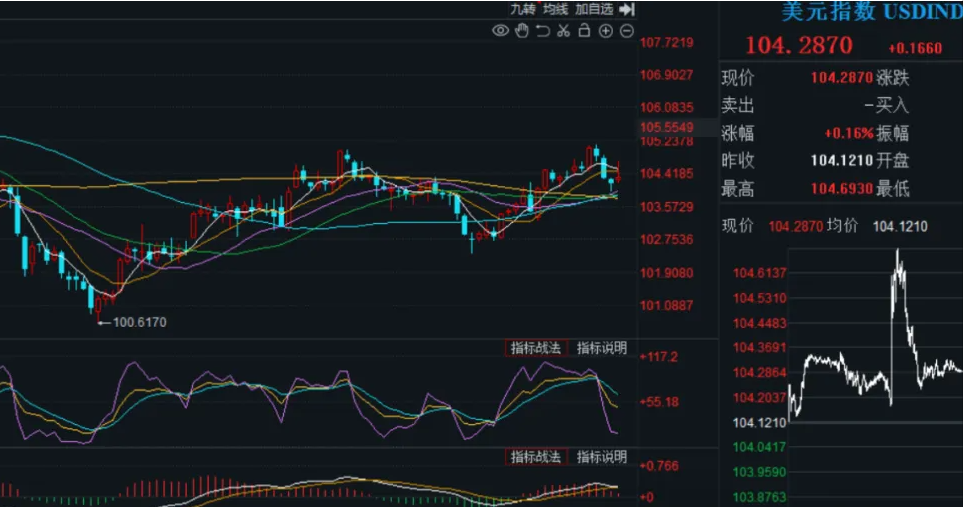Click the 104.2870 current price value
The image size is (963, 507).
pyautogui.click(x=799, y=45)
